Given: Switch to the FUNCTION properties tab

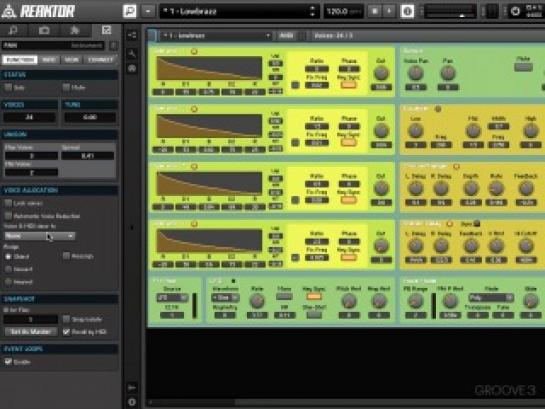Looking at the screenshot, I should tap(20, 60).
